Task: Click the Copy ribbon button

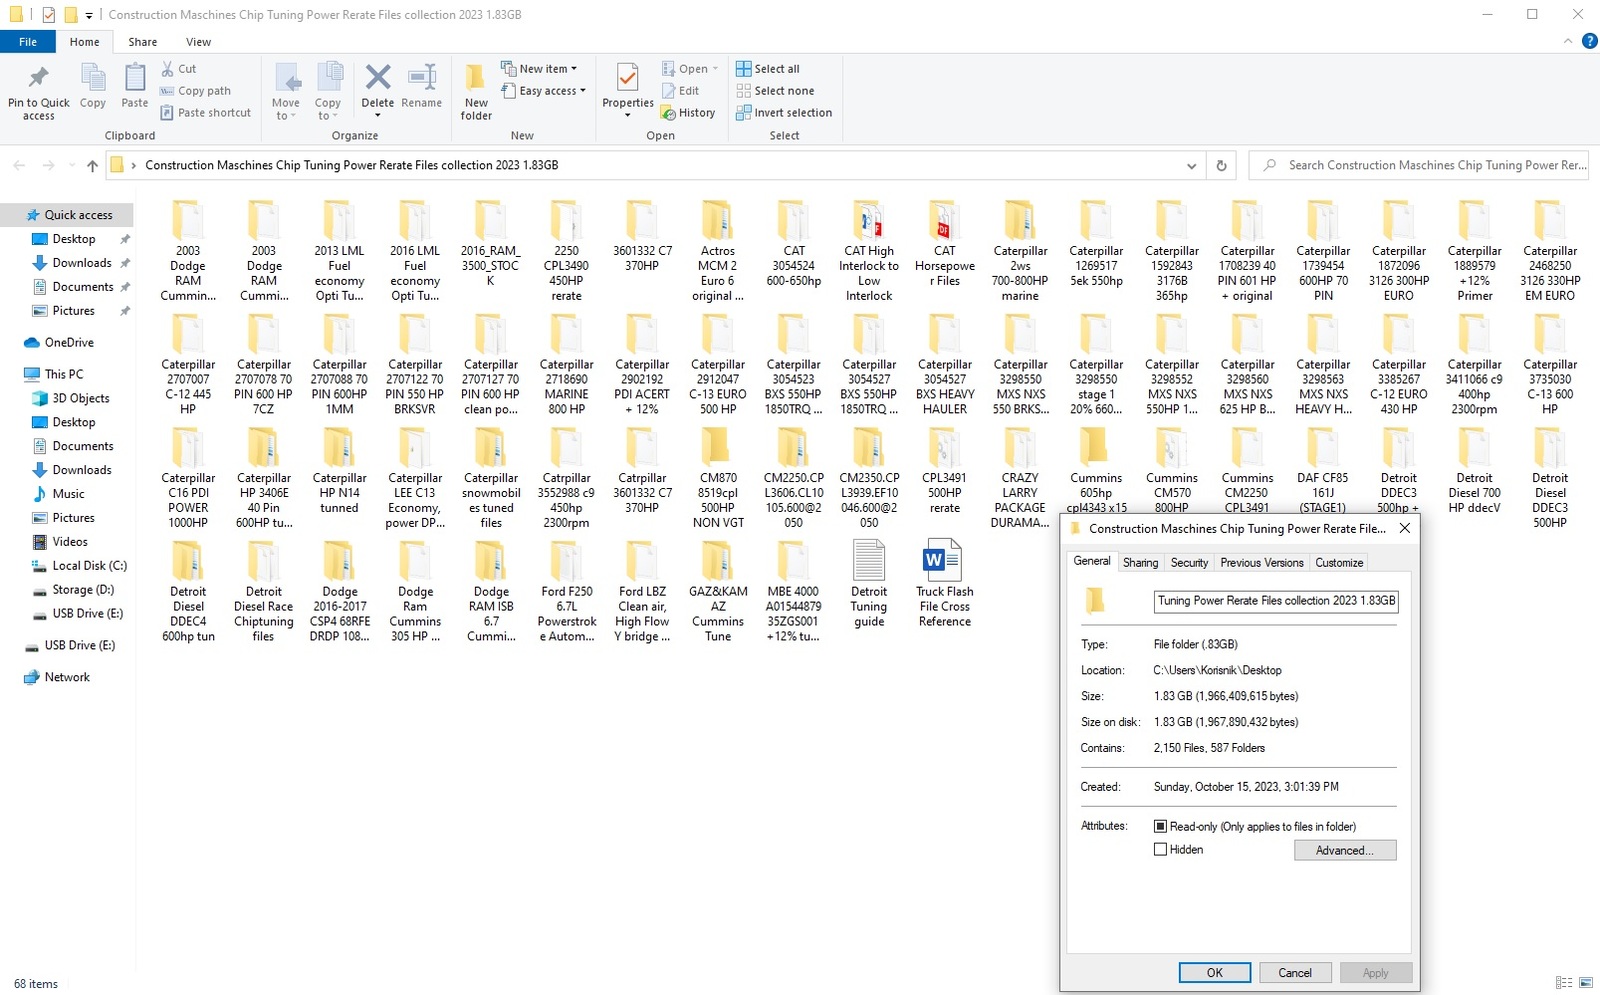Action: point(93,87)
